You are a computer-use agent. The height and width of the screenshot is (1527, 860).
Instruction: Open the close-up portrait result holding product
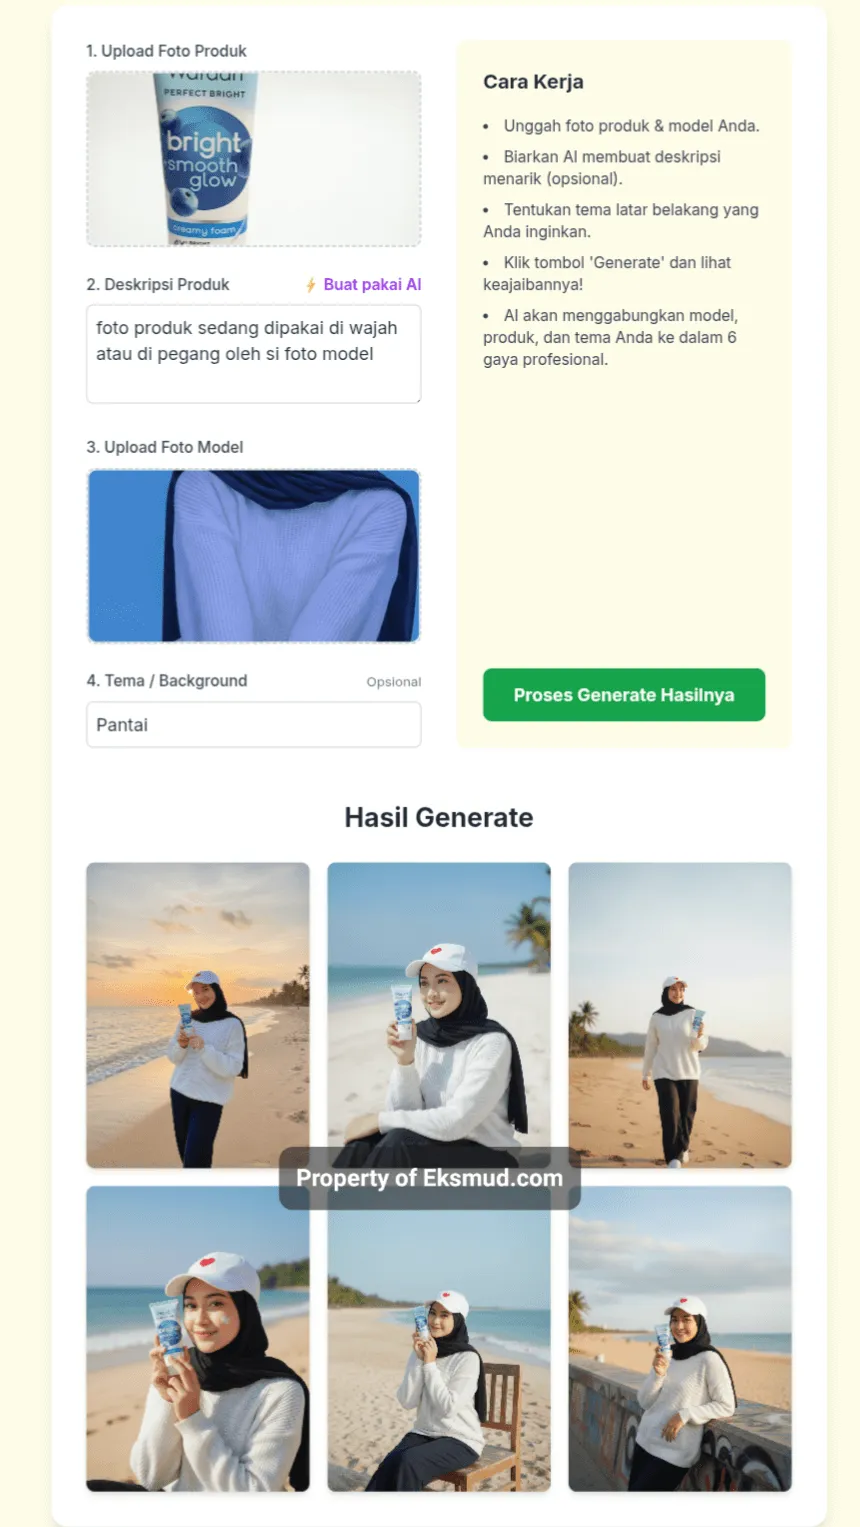click(198, 1339)
